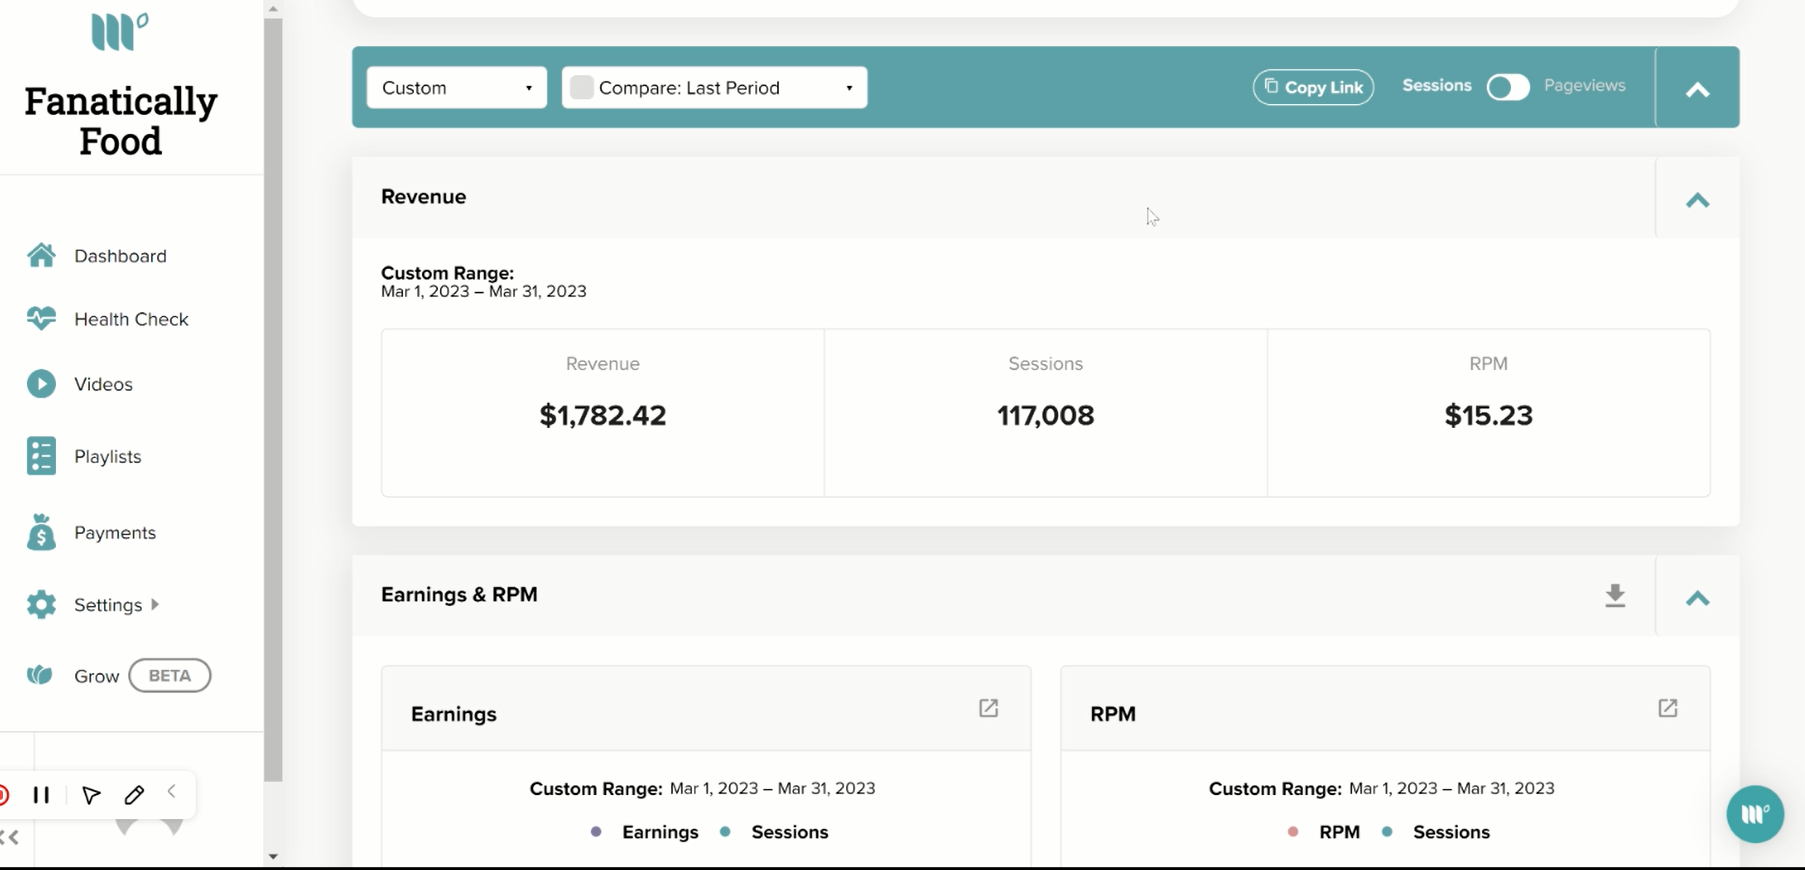Click the sidebar scrollbar up arrow
The image size is (1805, 870).
point(273,9)
